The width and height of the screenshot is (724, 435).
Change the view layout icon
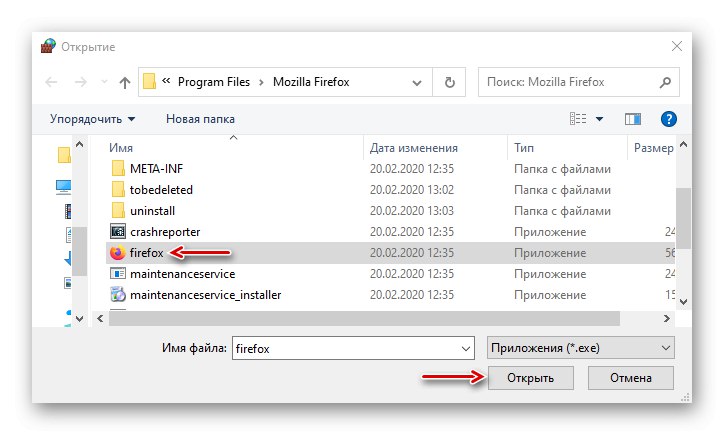click(x=578, y=119)
